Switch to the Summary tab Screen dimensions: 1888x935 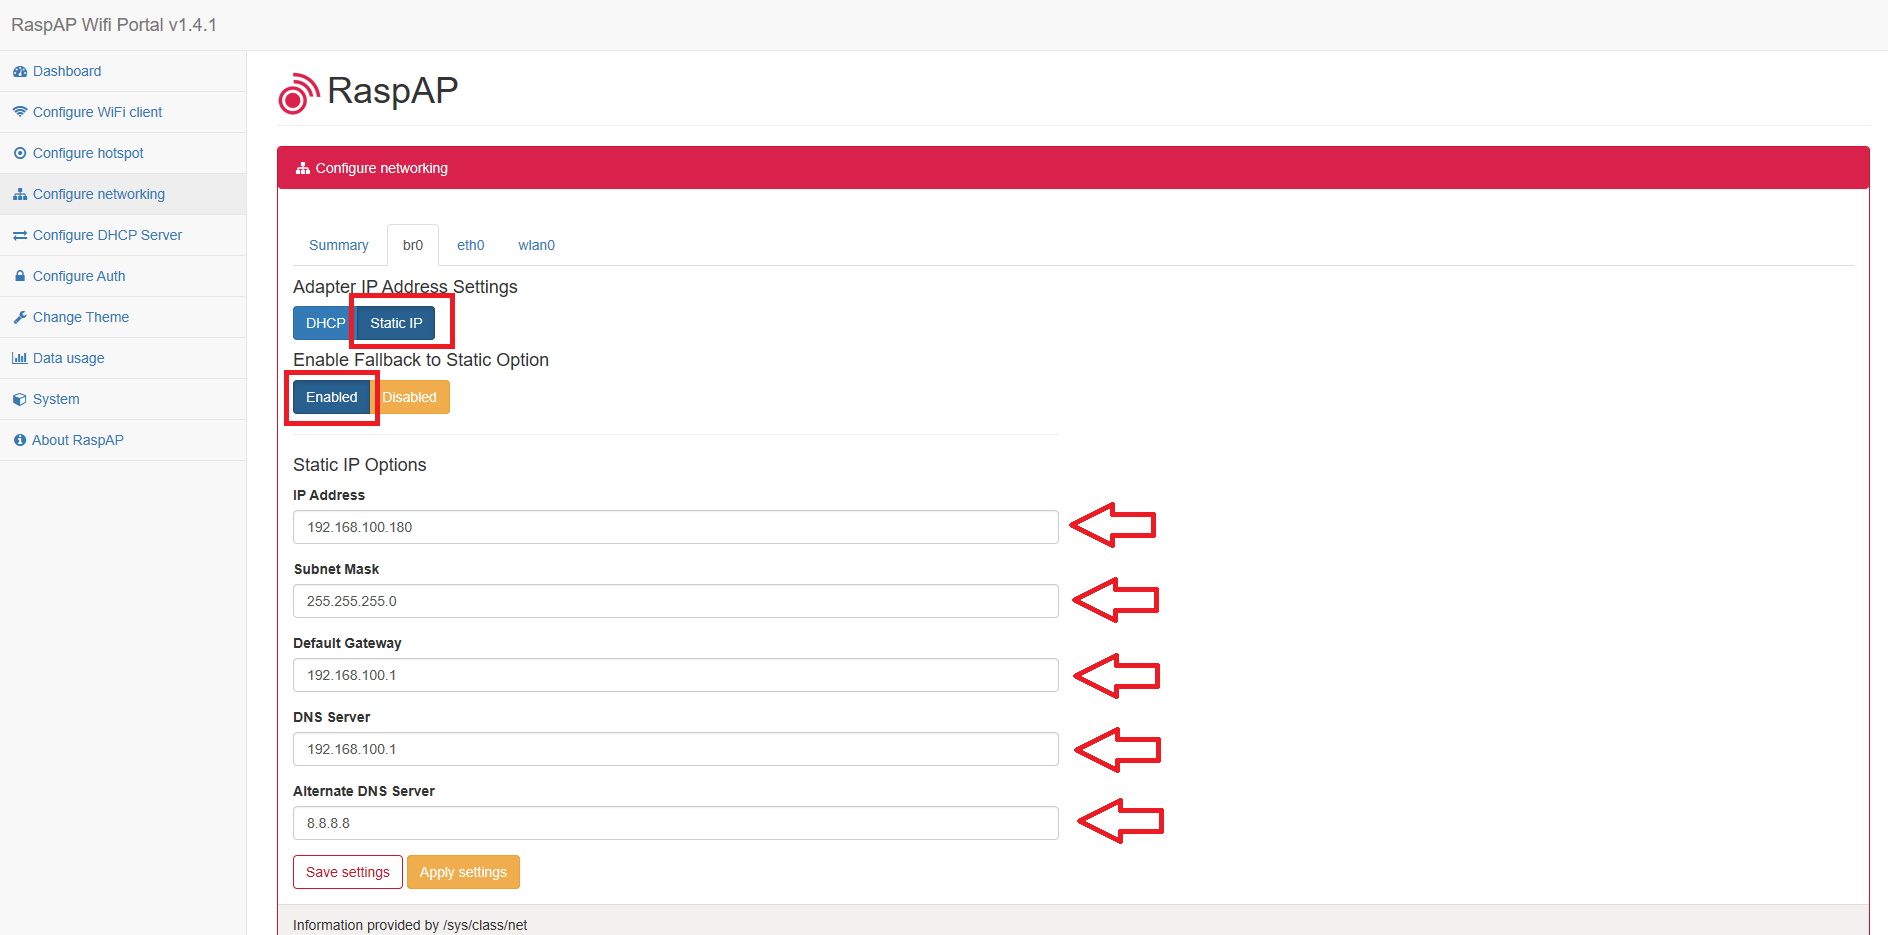pyautogui.click(x=338, y=245)
